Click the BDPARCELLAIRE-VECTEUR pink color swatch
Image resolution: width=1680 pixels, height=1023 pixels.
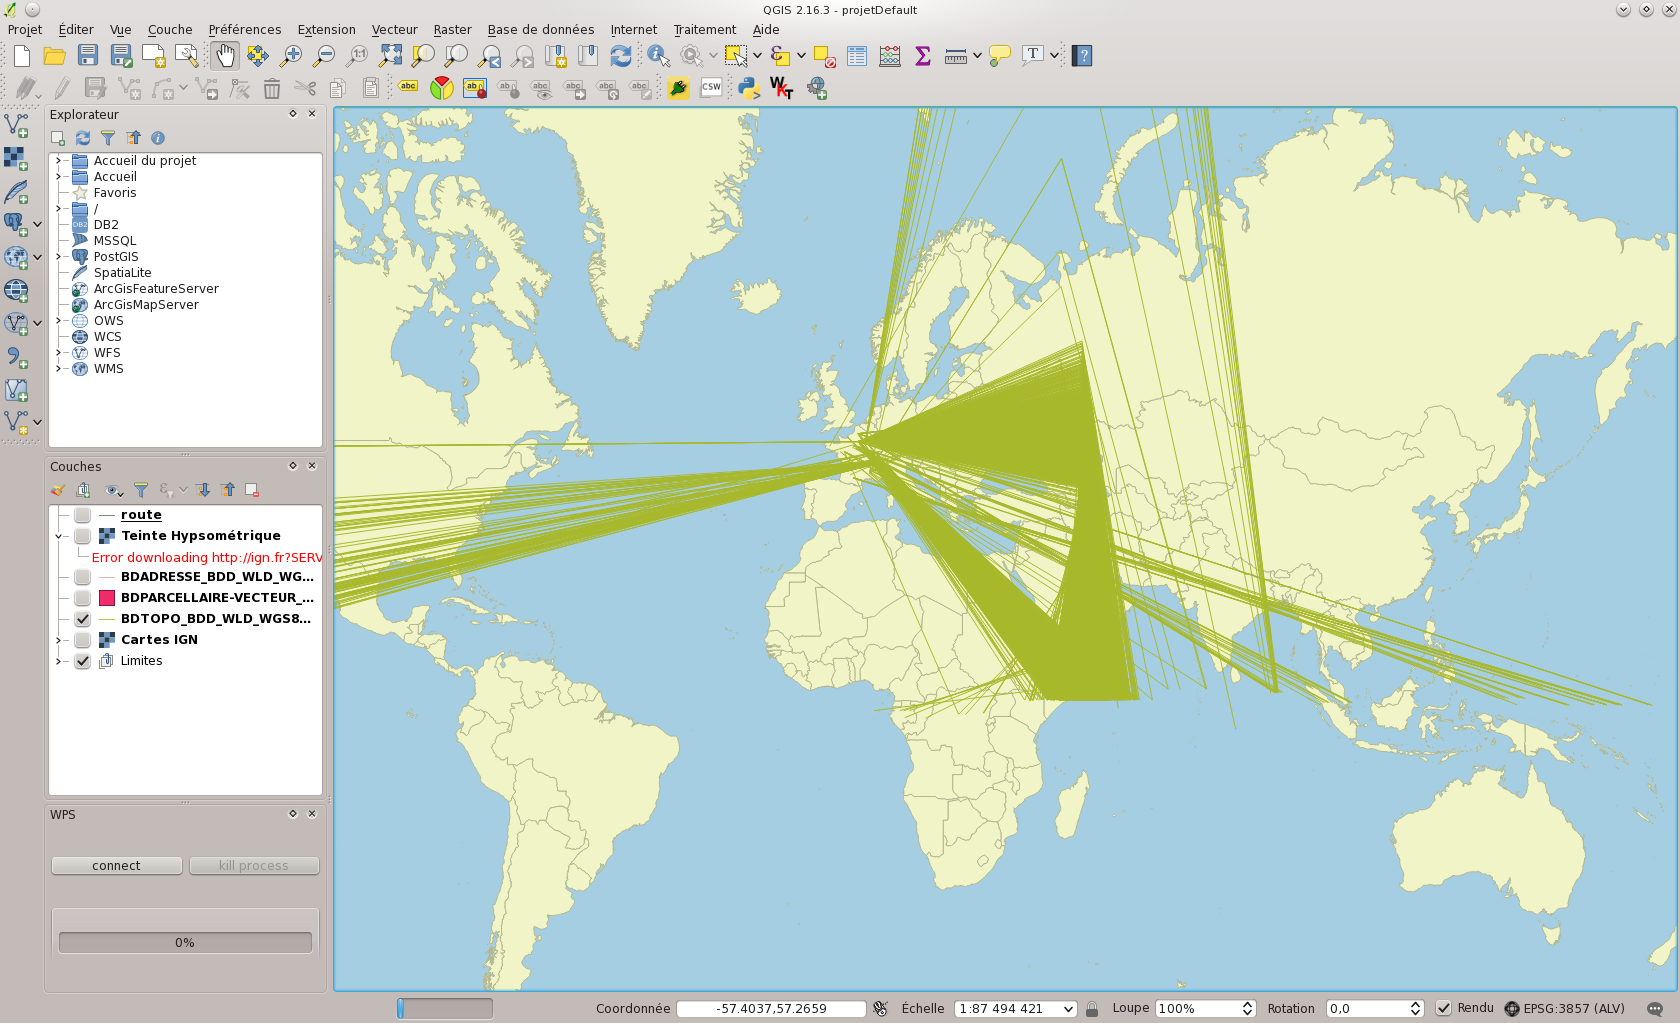tap(107, 598)
